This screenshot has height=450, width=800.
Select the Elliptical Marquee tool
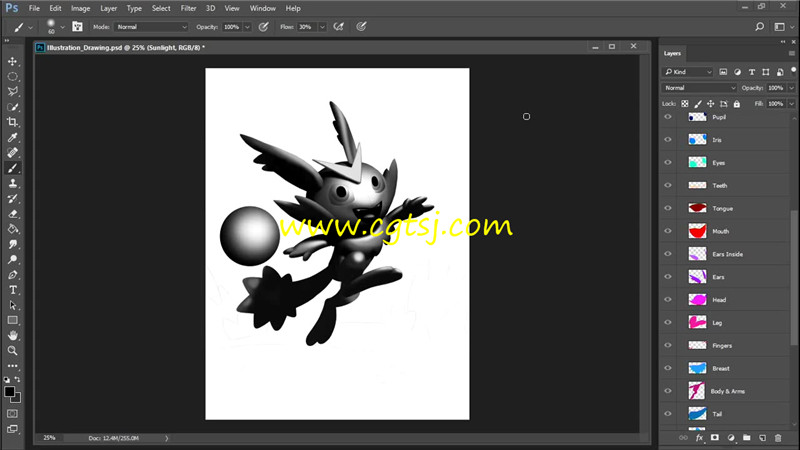click(12, 77)
